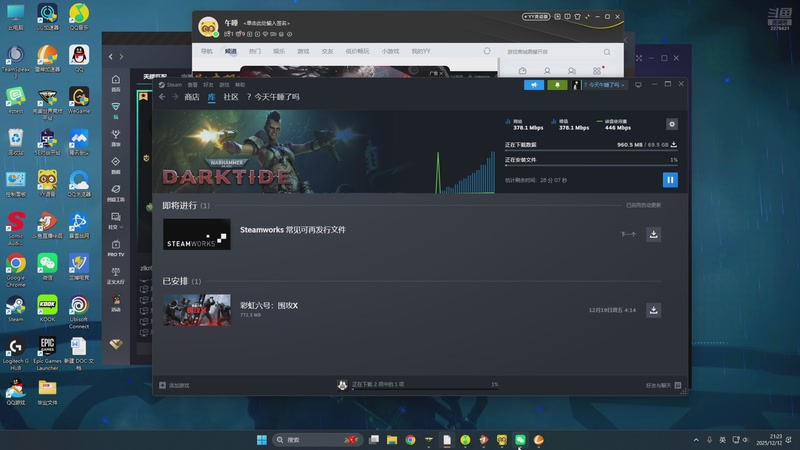
Task: Open the 游戏 games menu in Steam
Action: click(x=224, y=85)
